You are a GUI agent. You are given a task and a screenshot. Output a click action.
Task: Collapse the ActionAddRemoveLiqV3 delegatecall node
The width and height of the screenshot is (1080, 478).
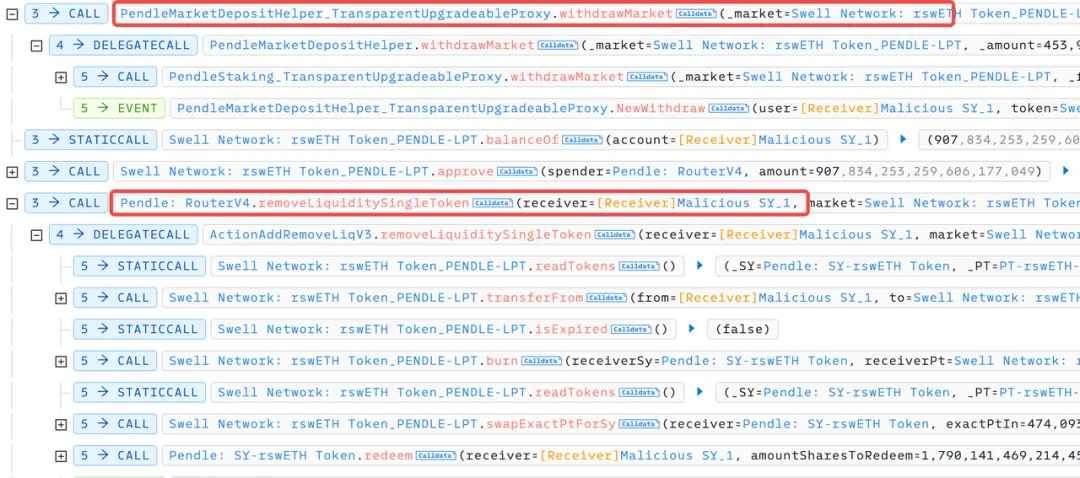click(x=37, y=235)
